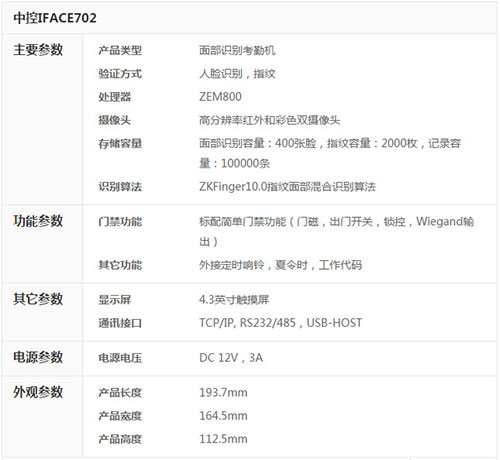Click the value 人脸识别，指纹
This screenshot has width=500, height=460.
click(237, 74)
